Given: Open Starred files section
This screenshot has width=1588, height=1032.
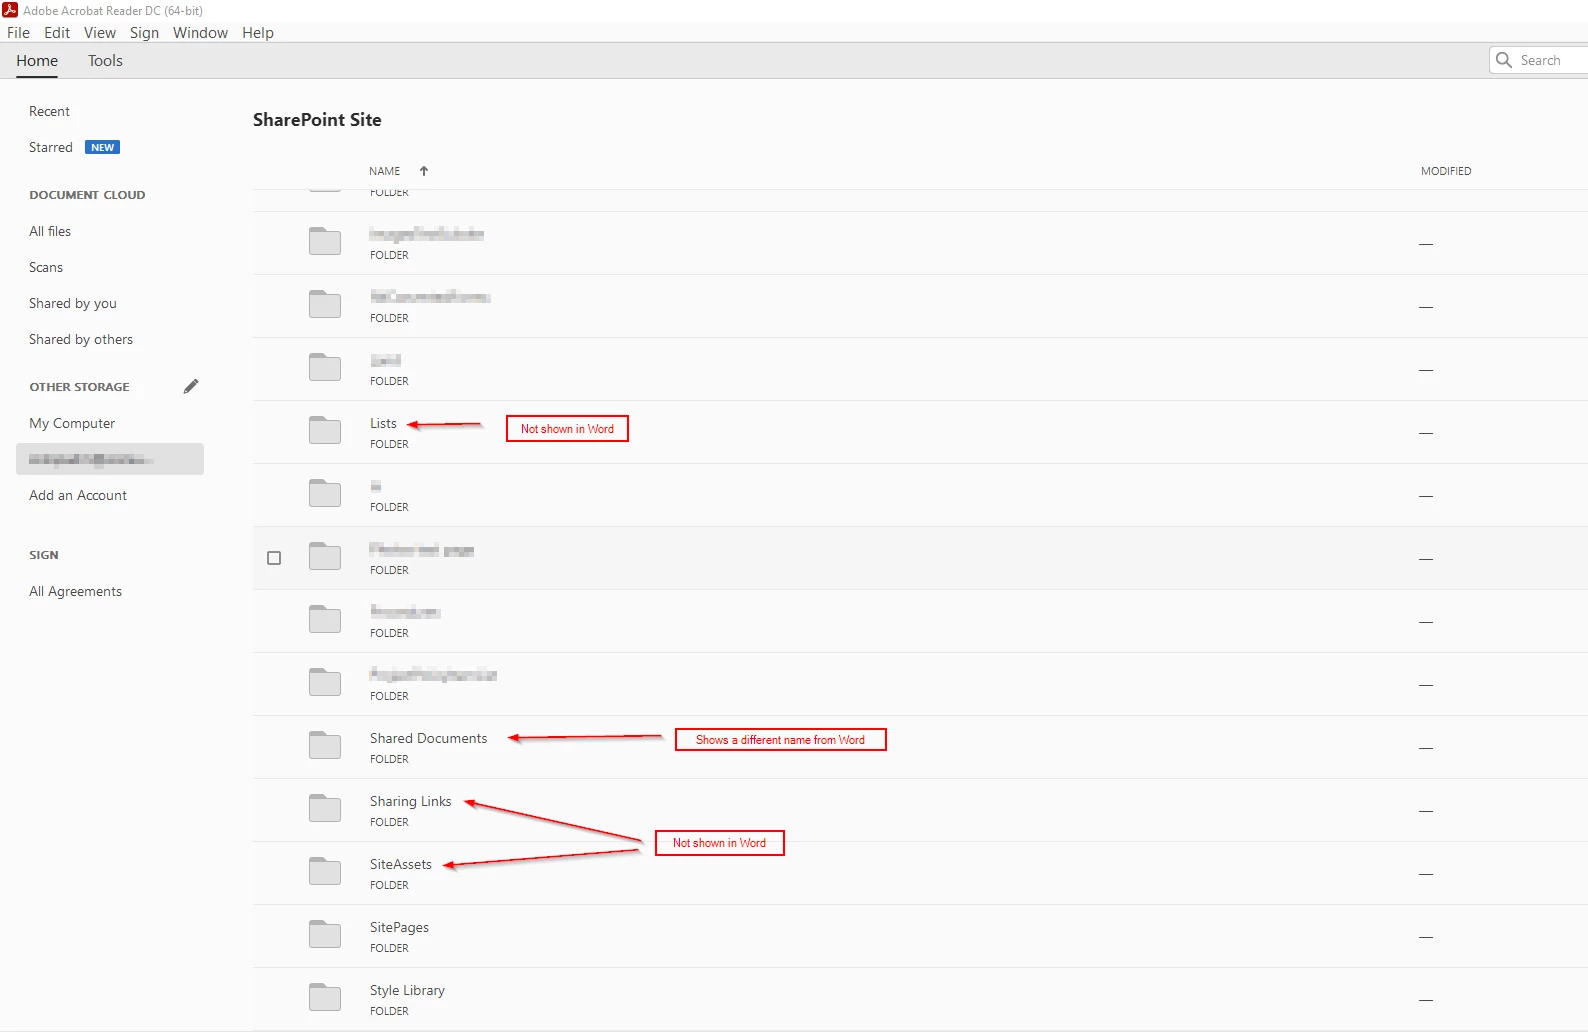Looking at the screenshot, I should pos(51,147).
